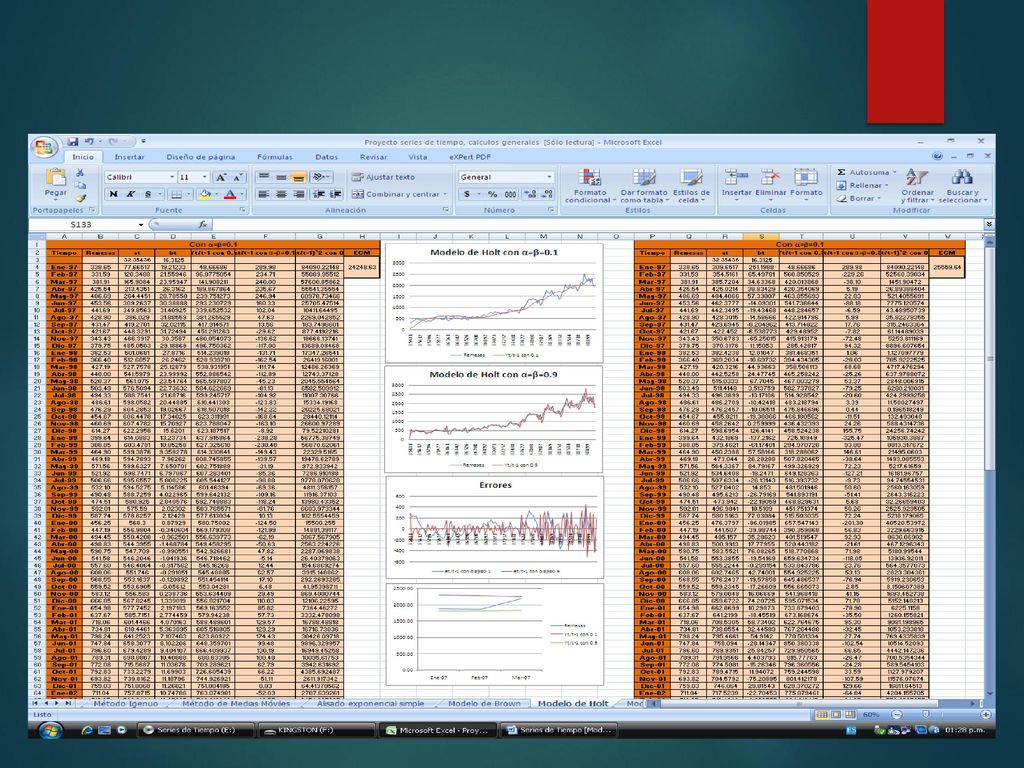Copy selection using the copy icon
Screen dimensions: 1024x768
point(80,185)
